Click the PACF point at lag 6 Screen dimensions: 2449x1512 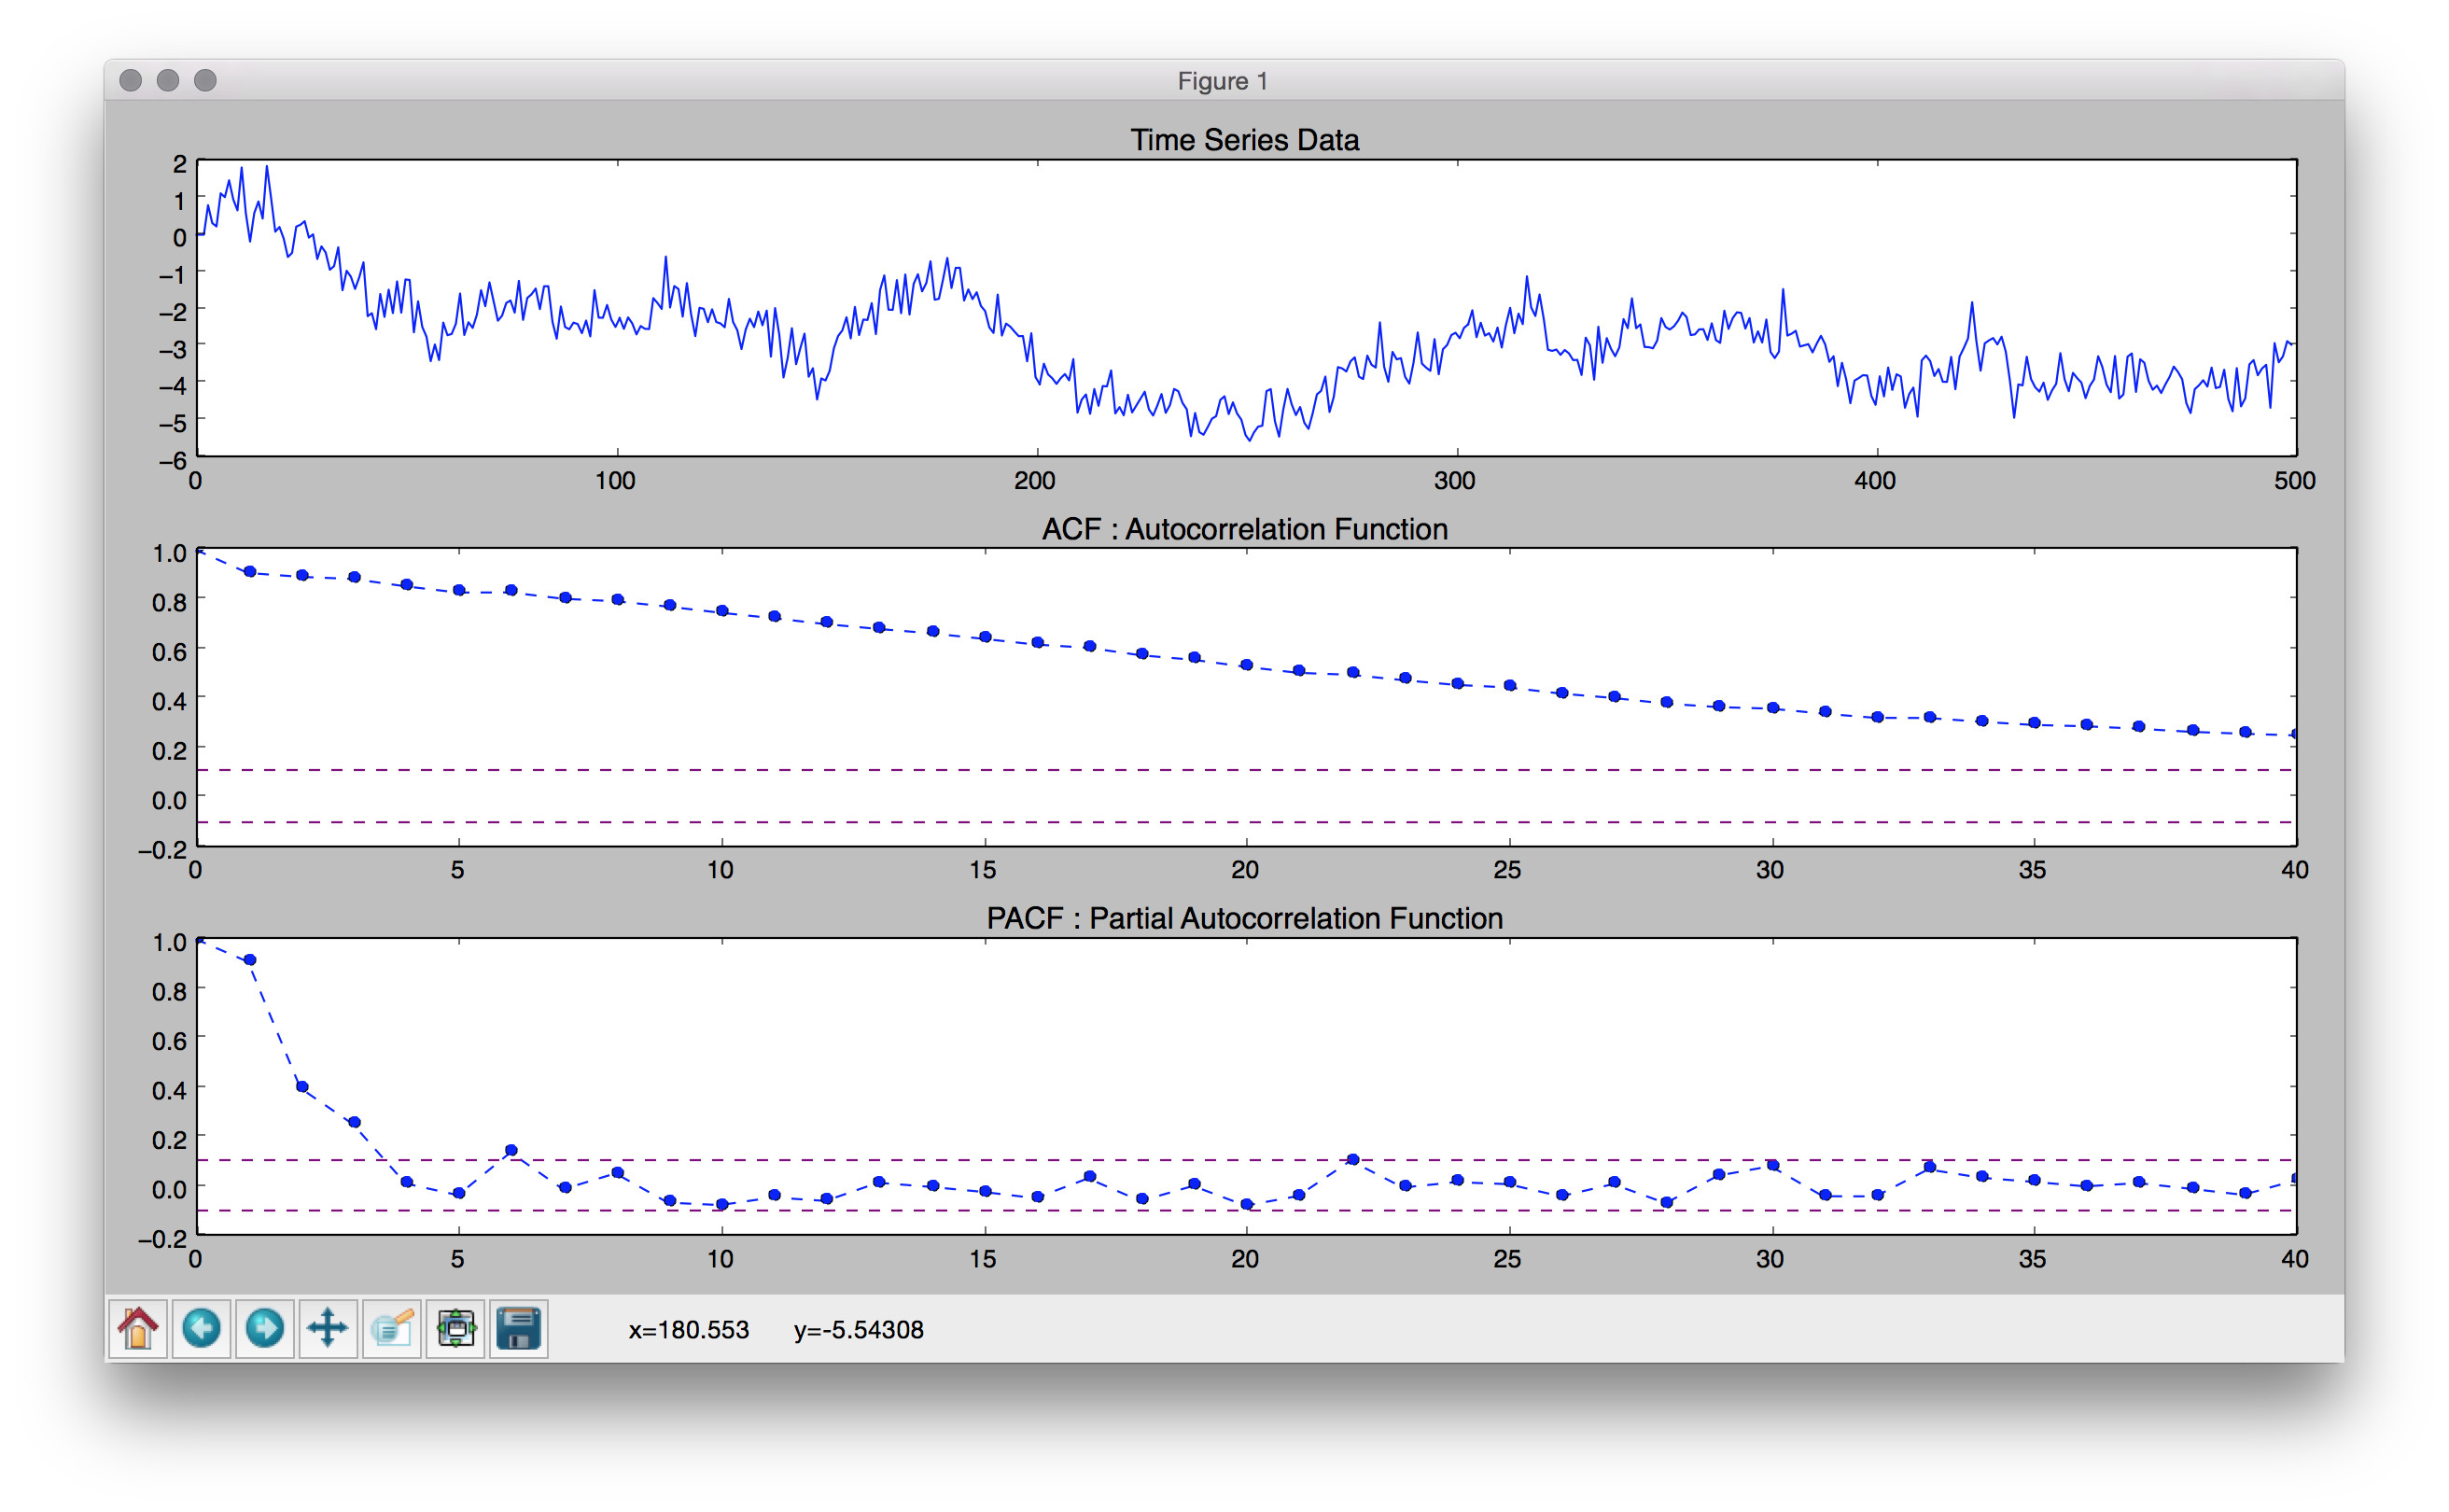(x=512, y=1150)
